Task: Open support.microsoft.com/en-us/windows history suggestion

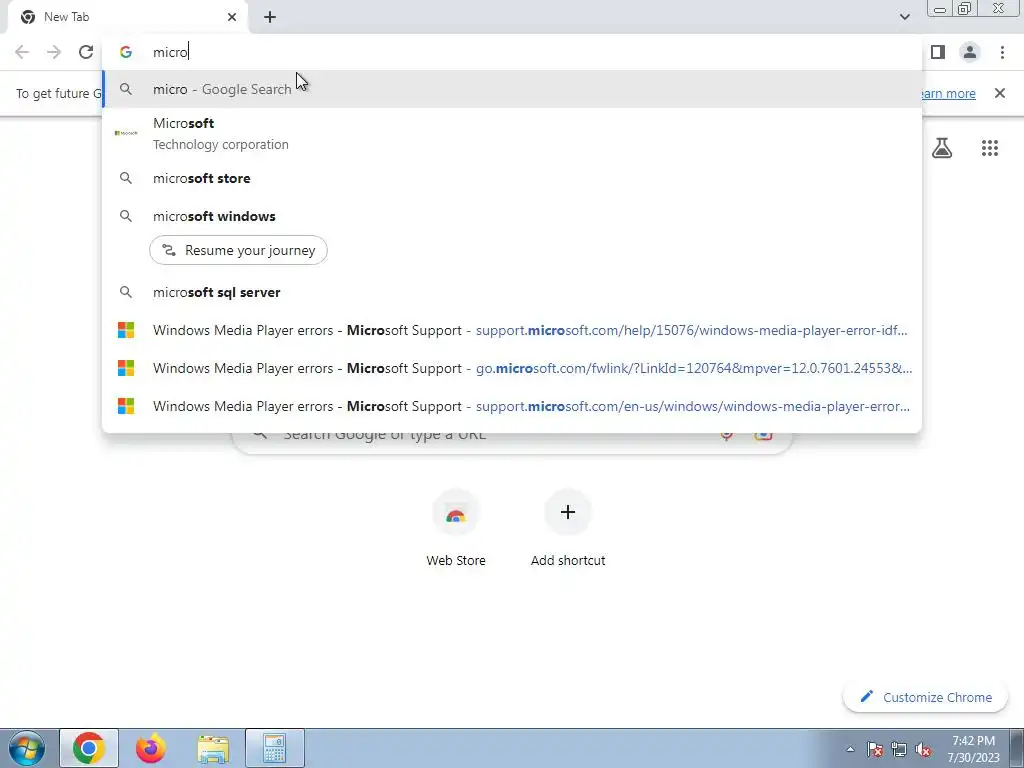Action: [x=512, y=406]
